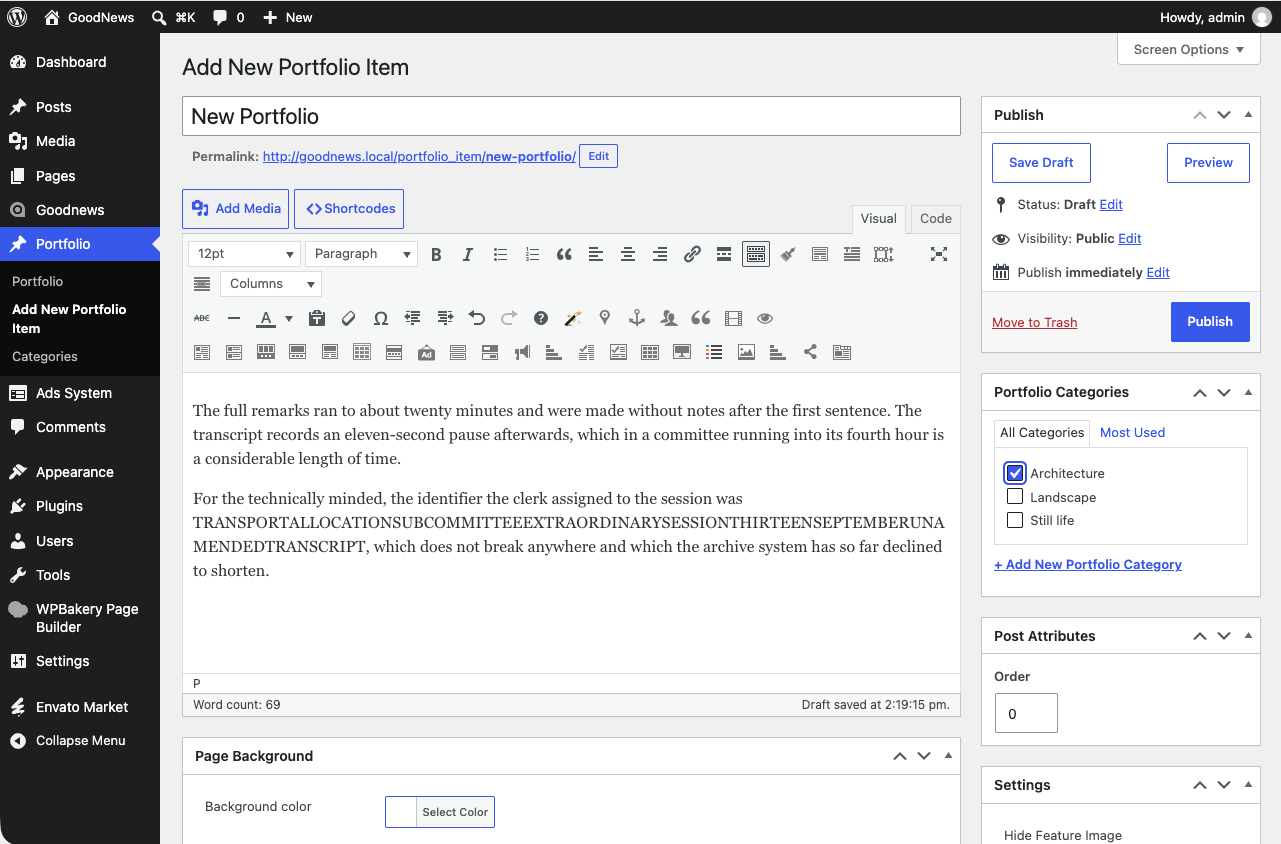Click Move to Trash link
The height and width of the screenshot is (844, 1281).
[1034, 322]
